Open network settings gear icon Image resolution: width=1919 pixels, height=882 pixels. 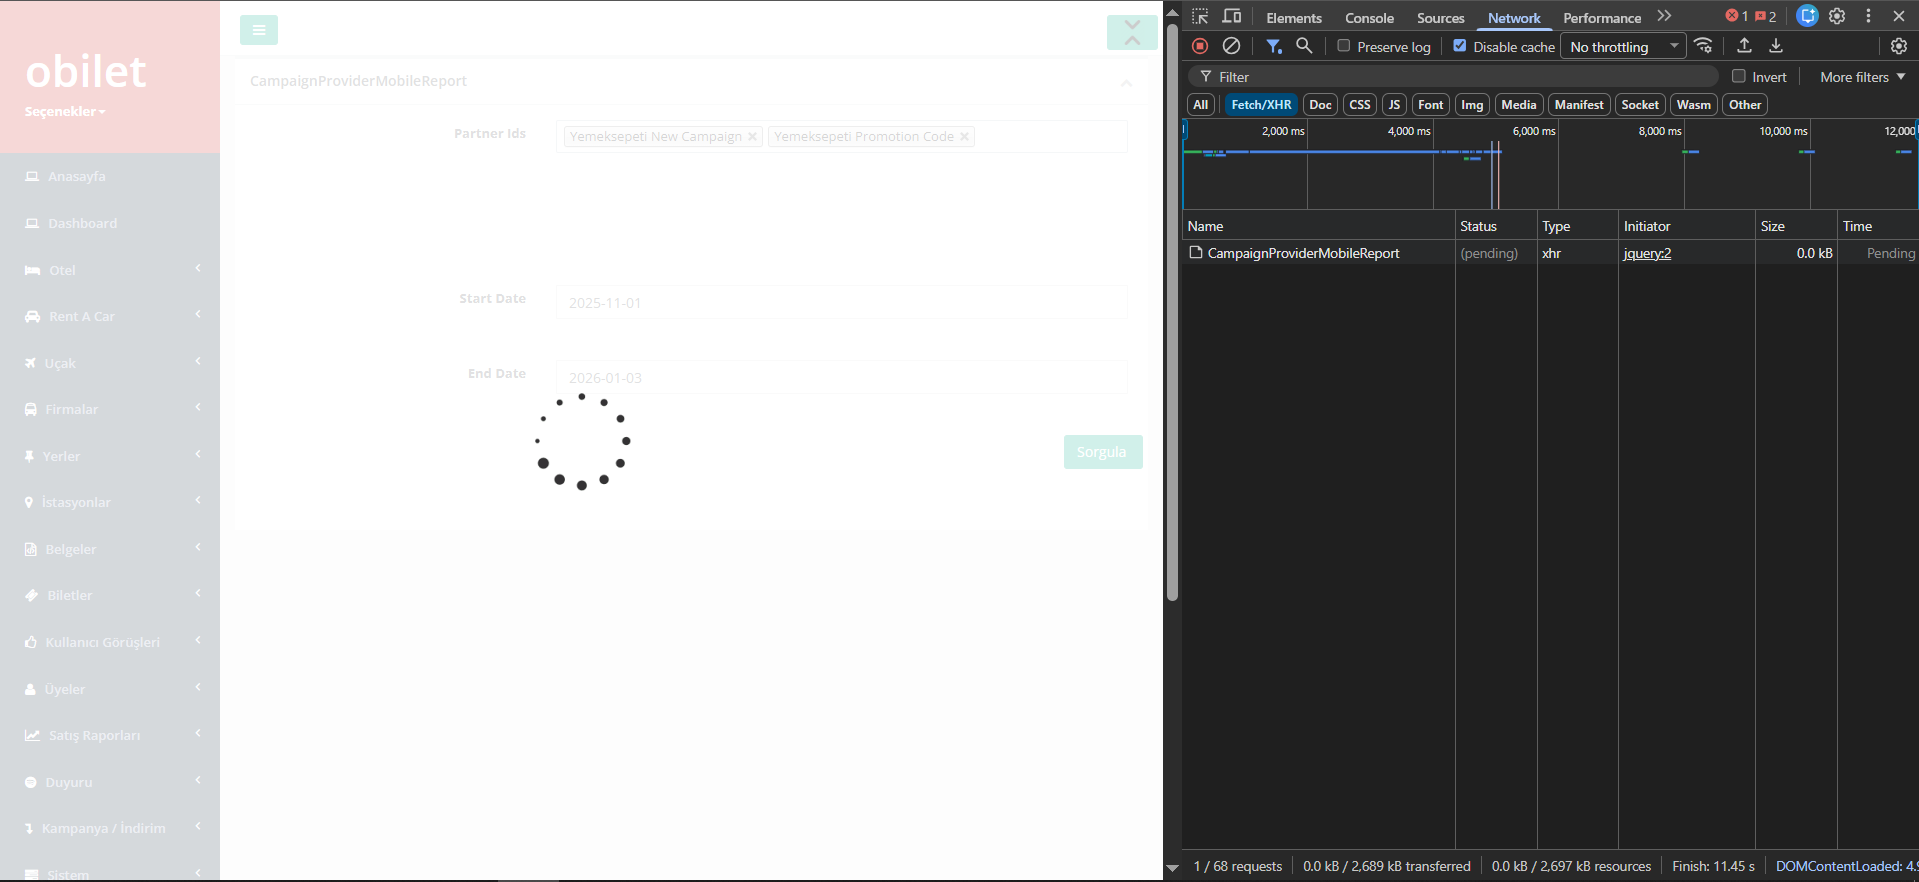click(x=1899, y=46)
